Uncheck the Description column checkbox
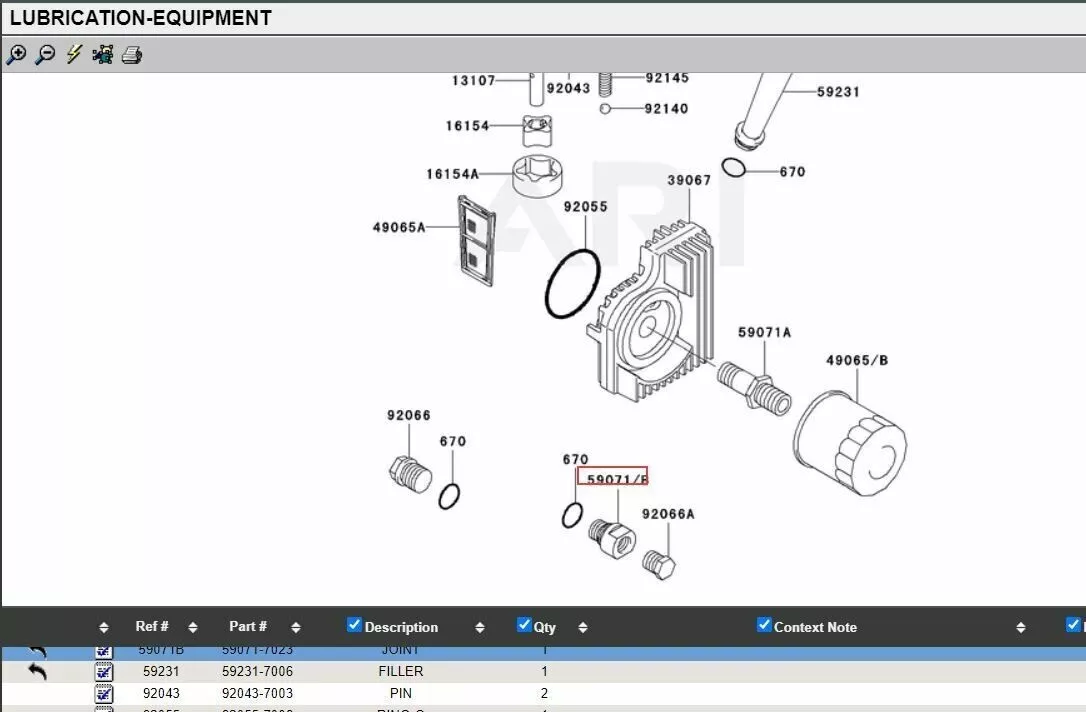 354,625
